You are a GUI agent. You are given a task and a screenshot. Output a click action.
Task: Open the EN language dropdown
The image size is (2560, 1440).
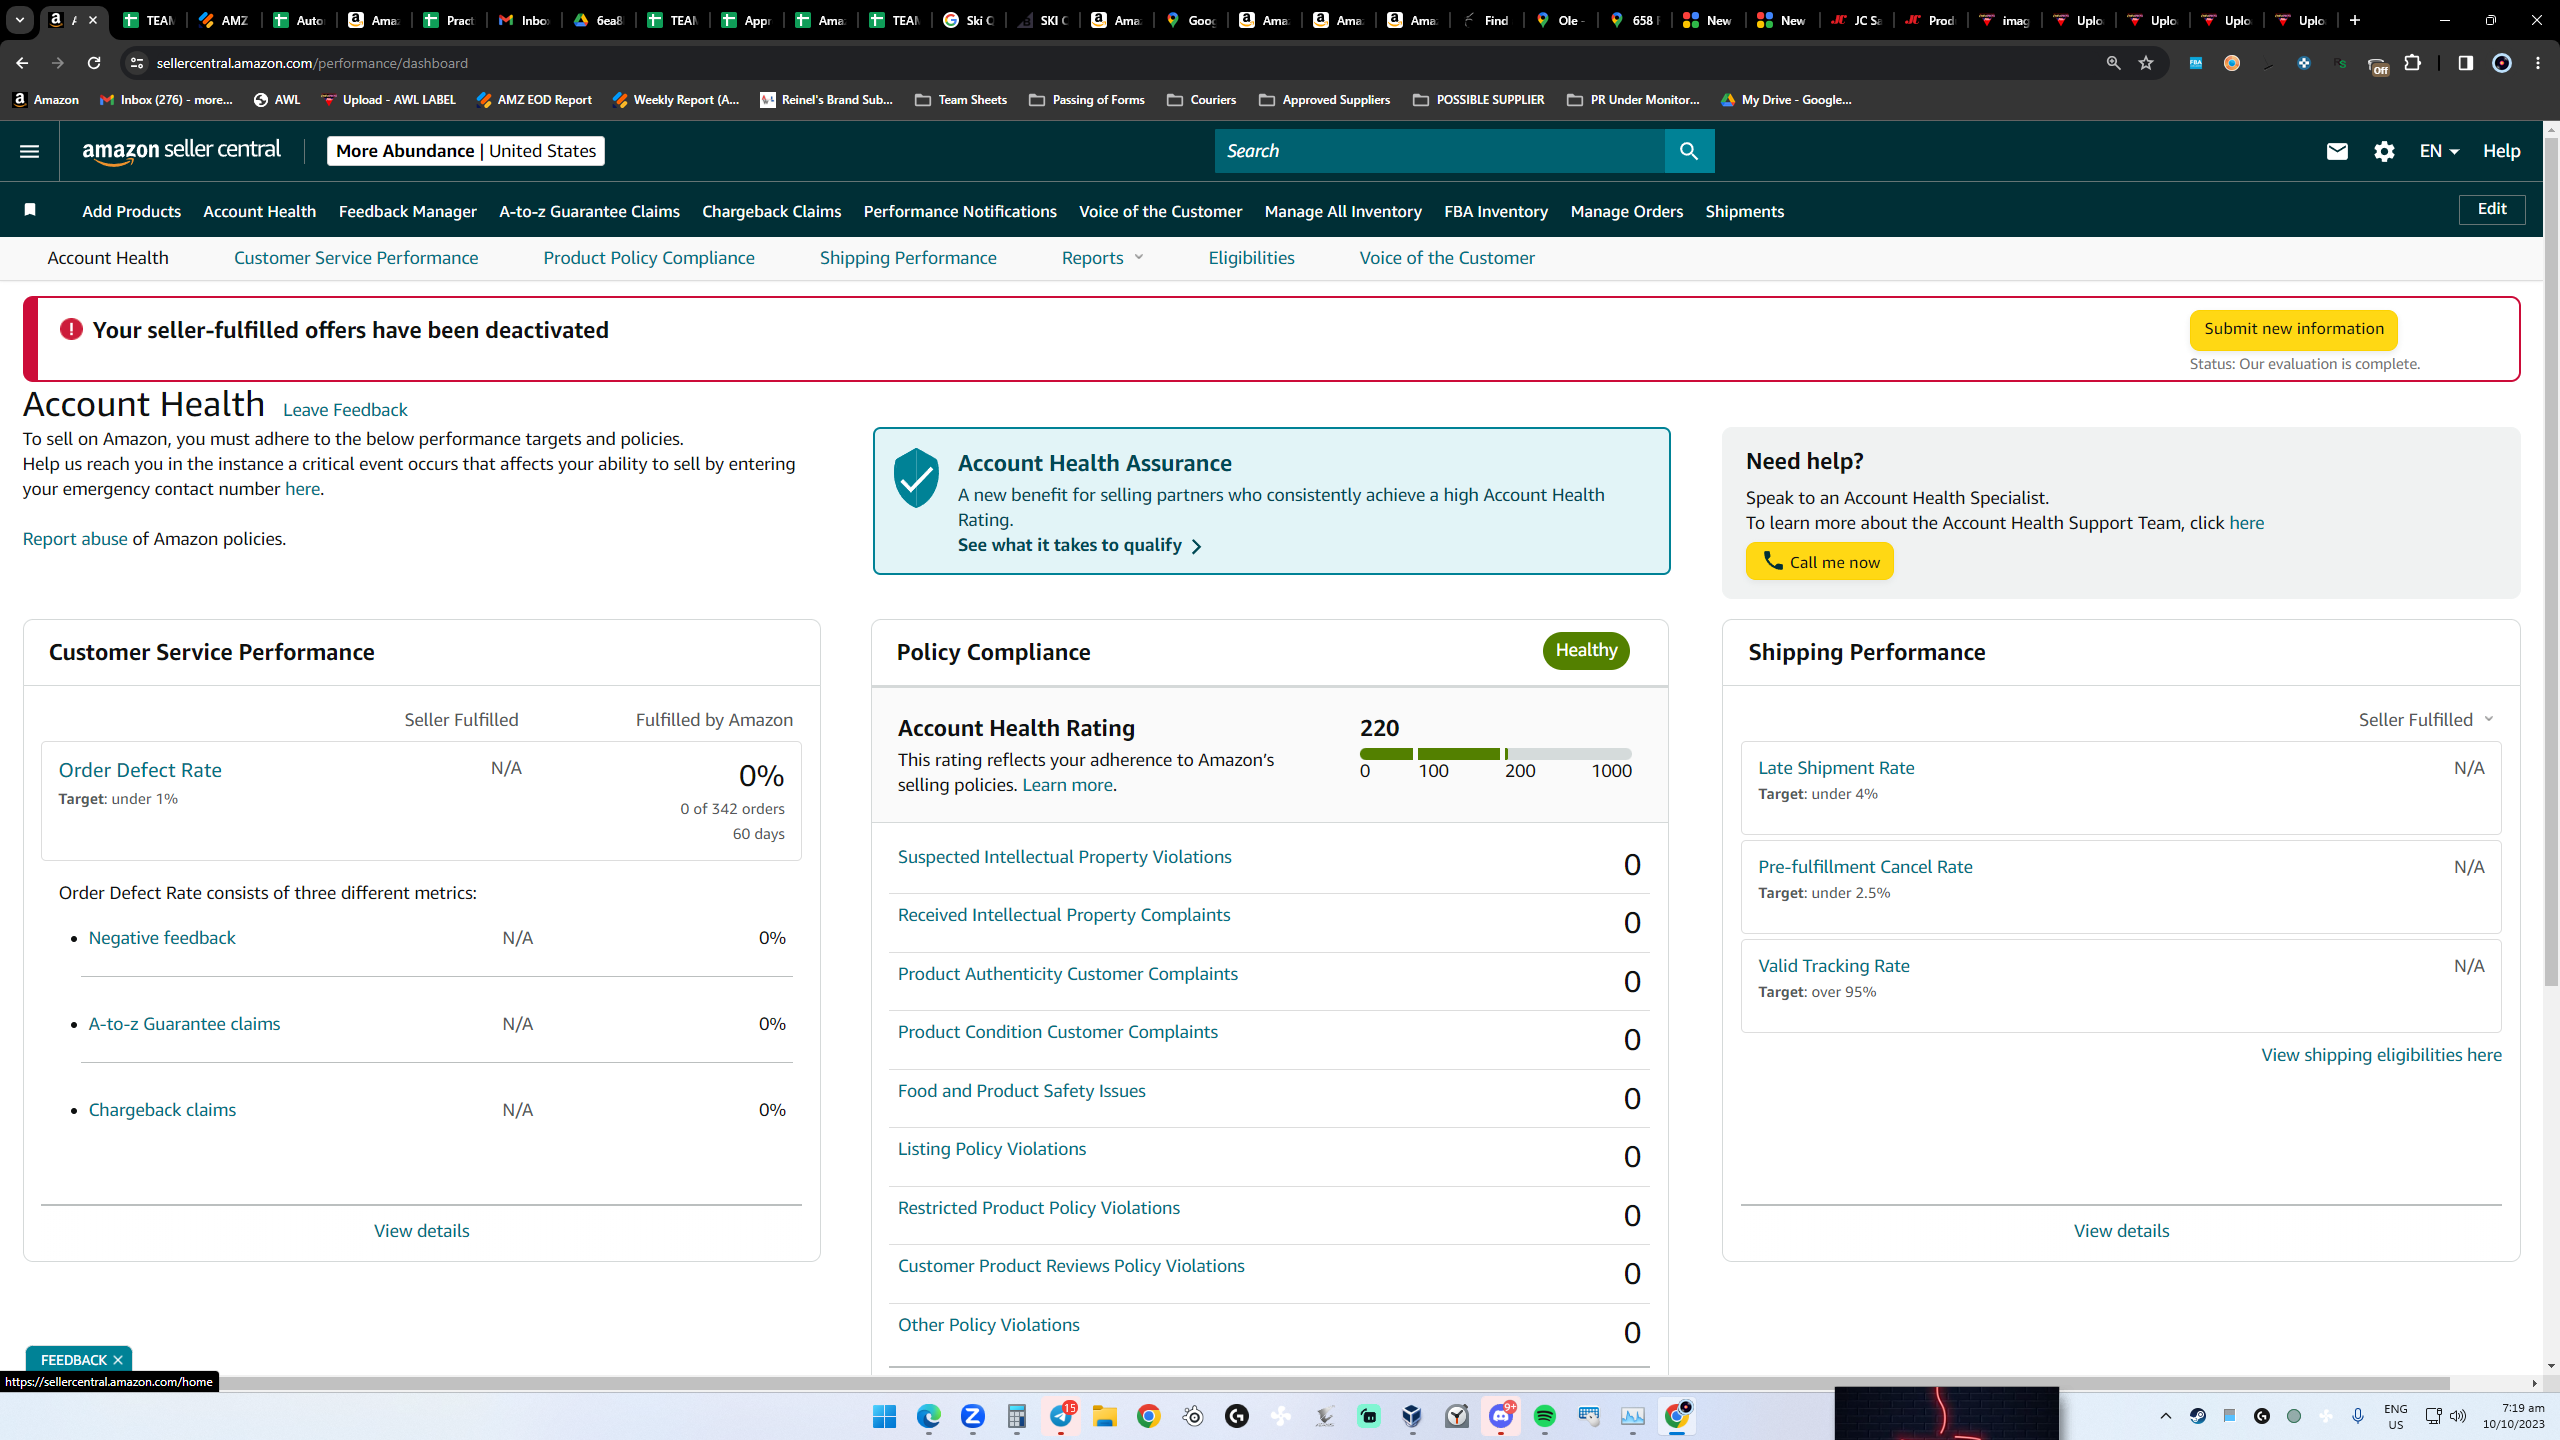[2439, 151]
